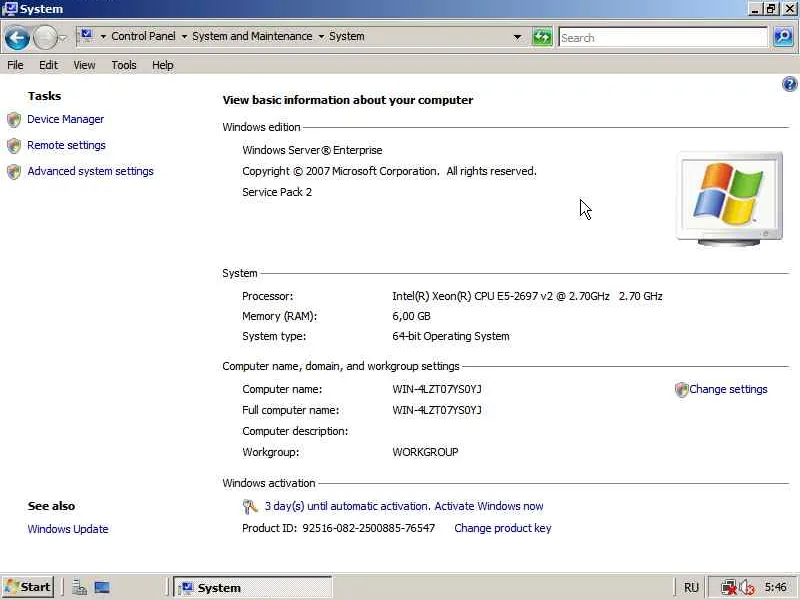The image size is (800, 600).
Task: Click the clock showing 5:46
Action: (x=775, y=587)
